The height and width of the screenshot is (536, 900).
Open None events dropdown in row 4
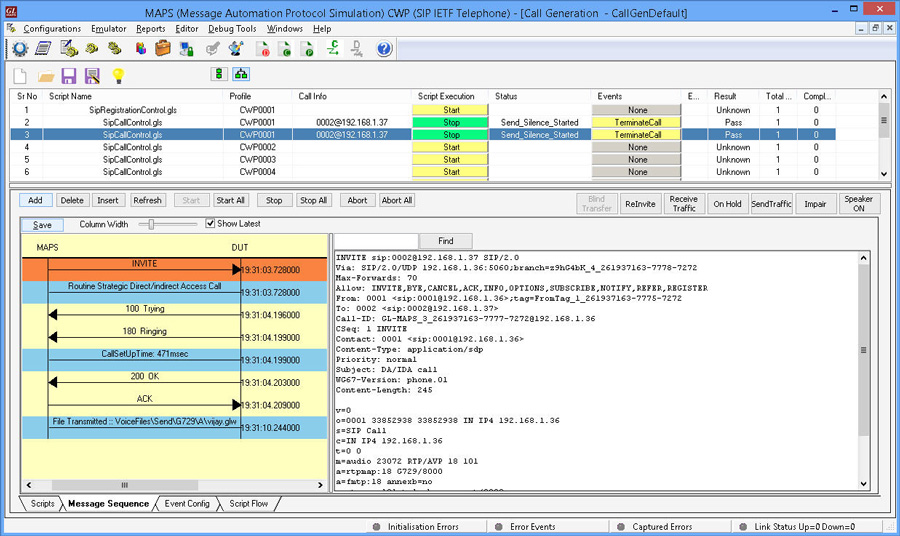click(637, 147)
